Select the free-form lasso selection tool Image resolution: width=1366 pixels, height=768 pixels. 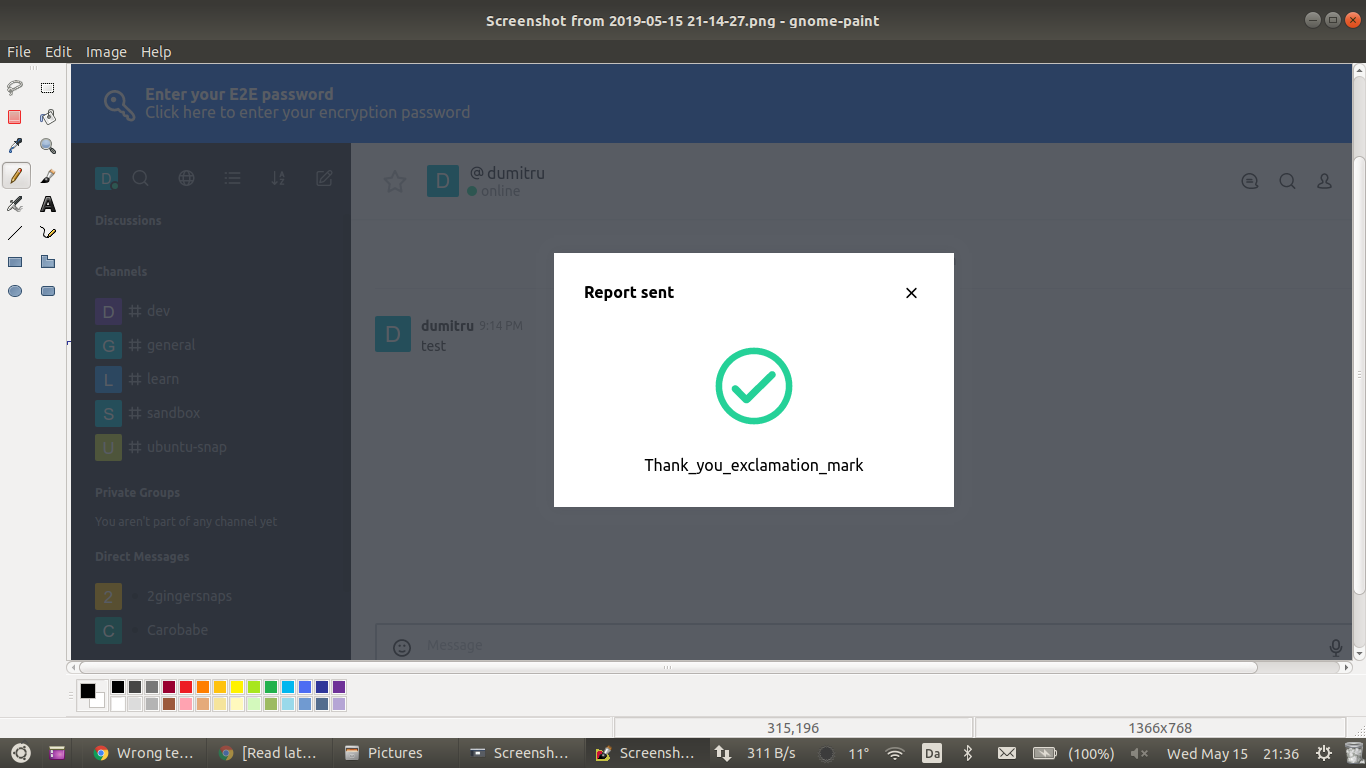coord(15,88)
